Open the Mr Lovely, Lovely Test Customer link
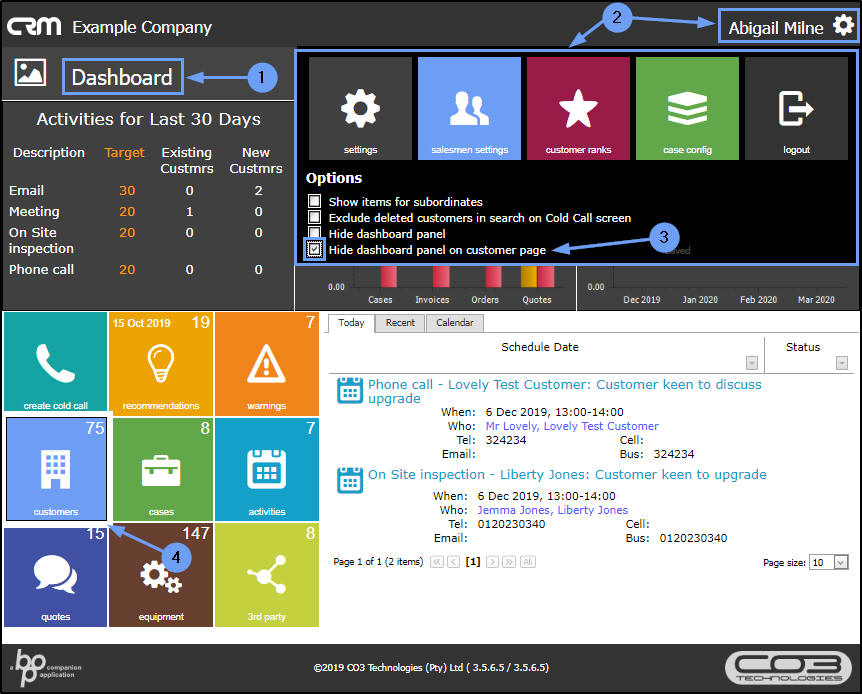Image resolution: width=862 pixels, height=694 pixels. click(x=572, y=426)
